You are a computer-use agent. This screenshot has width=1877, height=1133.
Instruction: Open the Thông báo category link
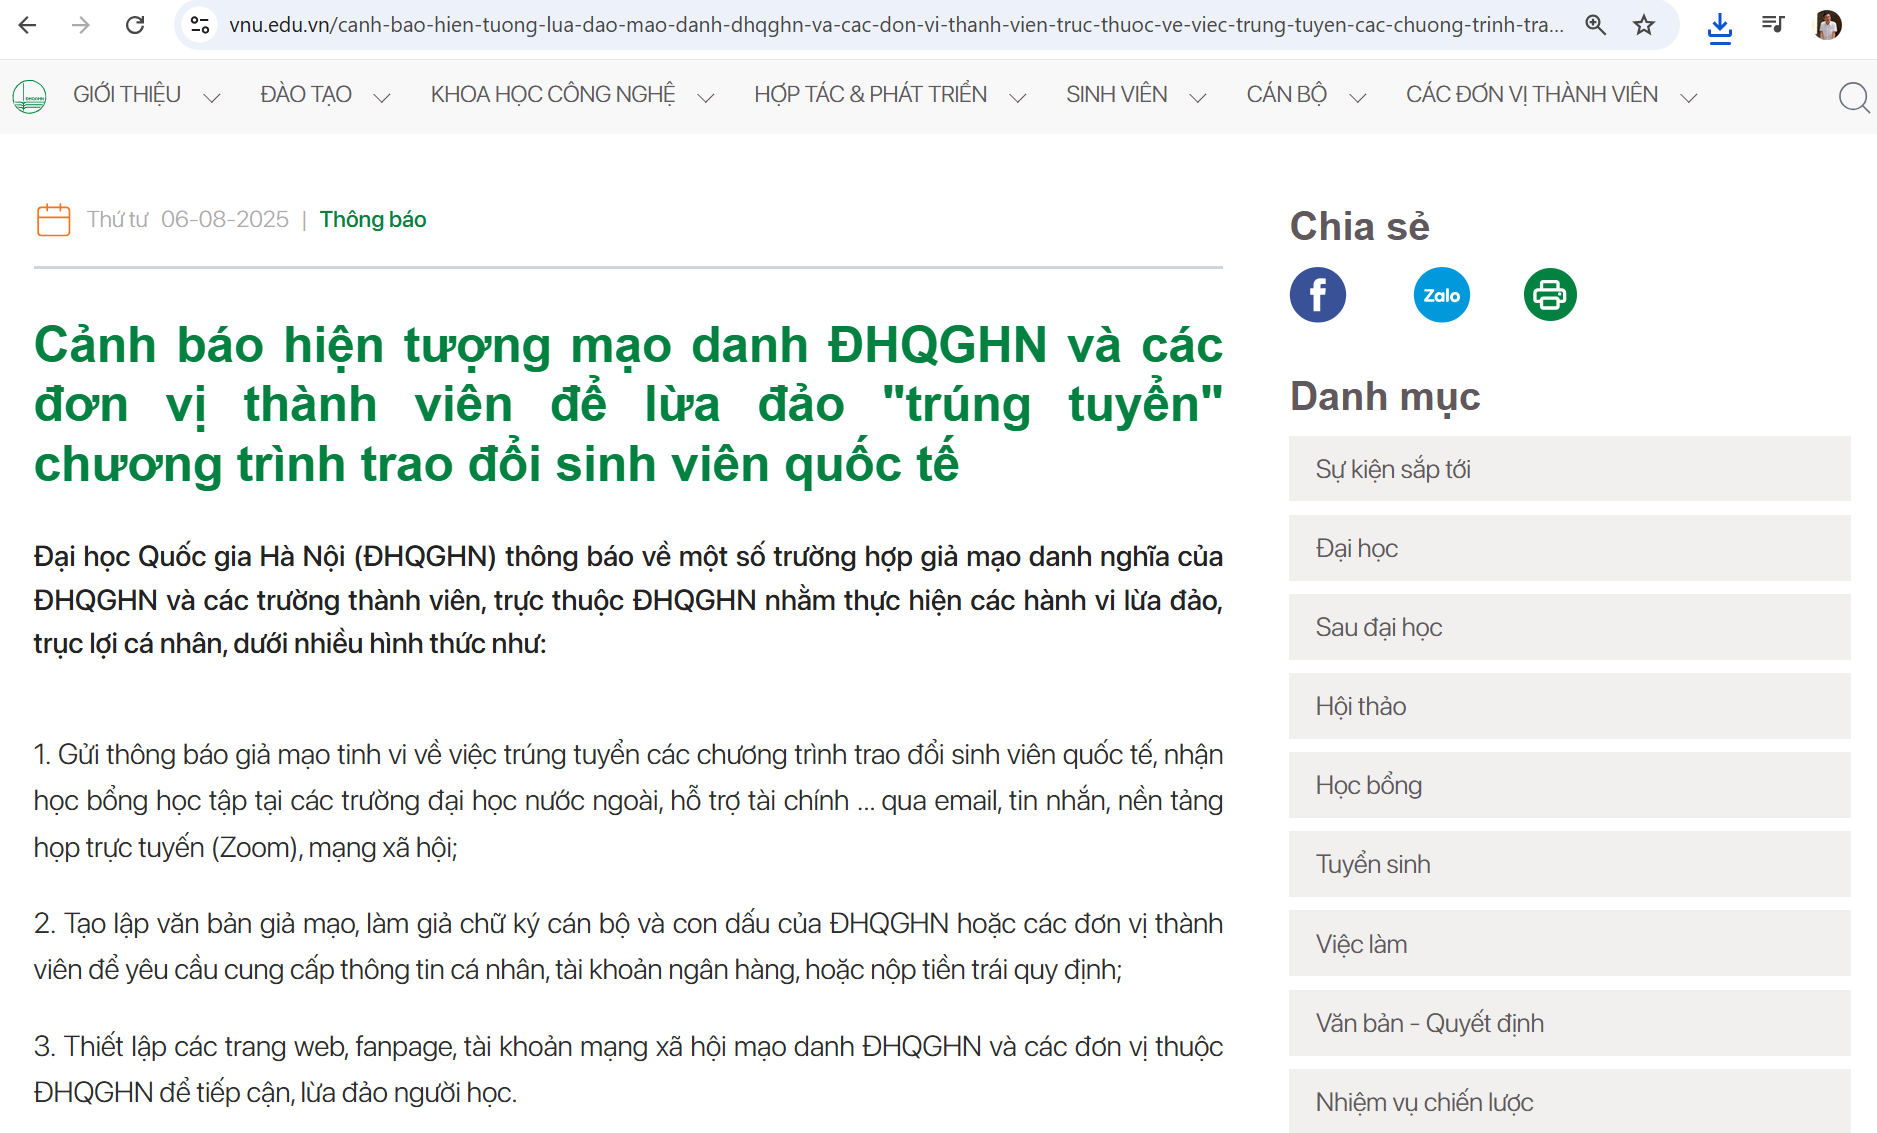pos(372,219)
